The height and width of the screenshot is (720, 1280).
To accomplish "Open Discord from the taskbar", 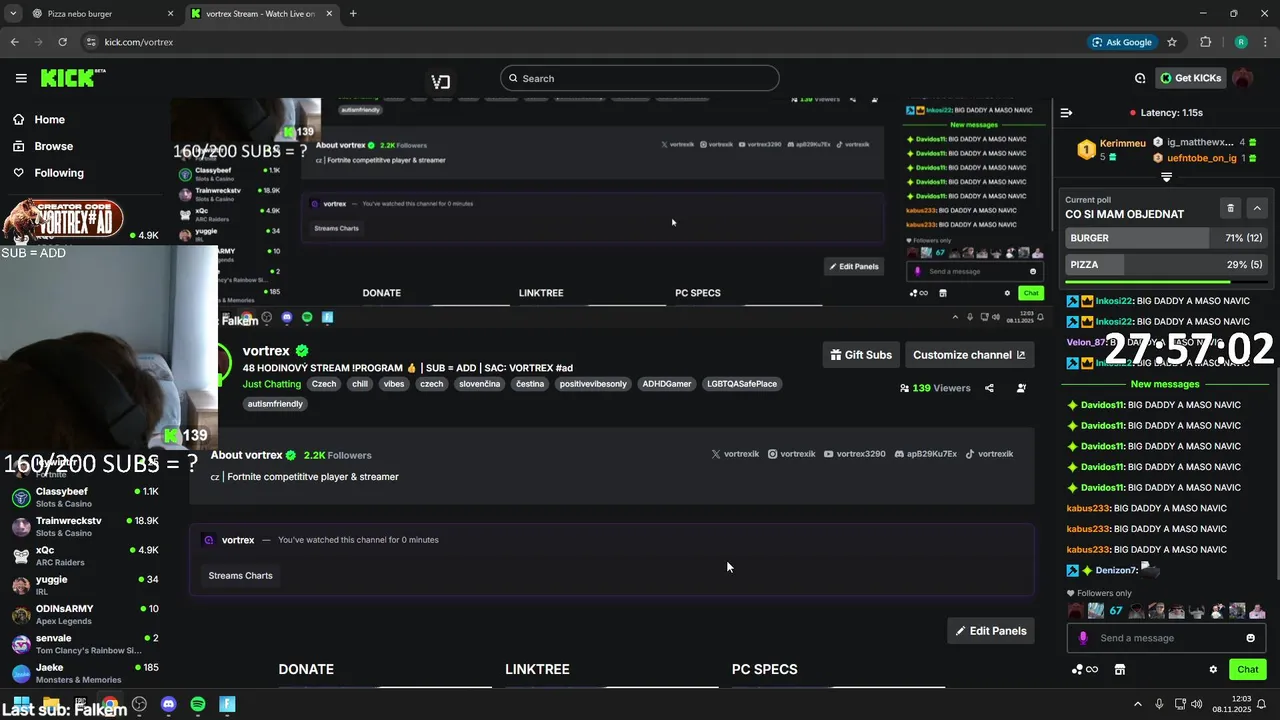I will click(x=168, y=704).
